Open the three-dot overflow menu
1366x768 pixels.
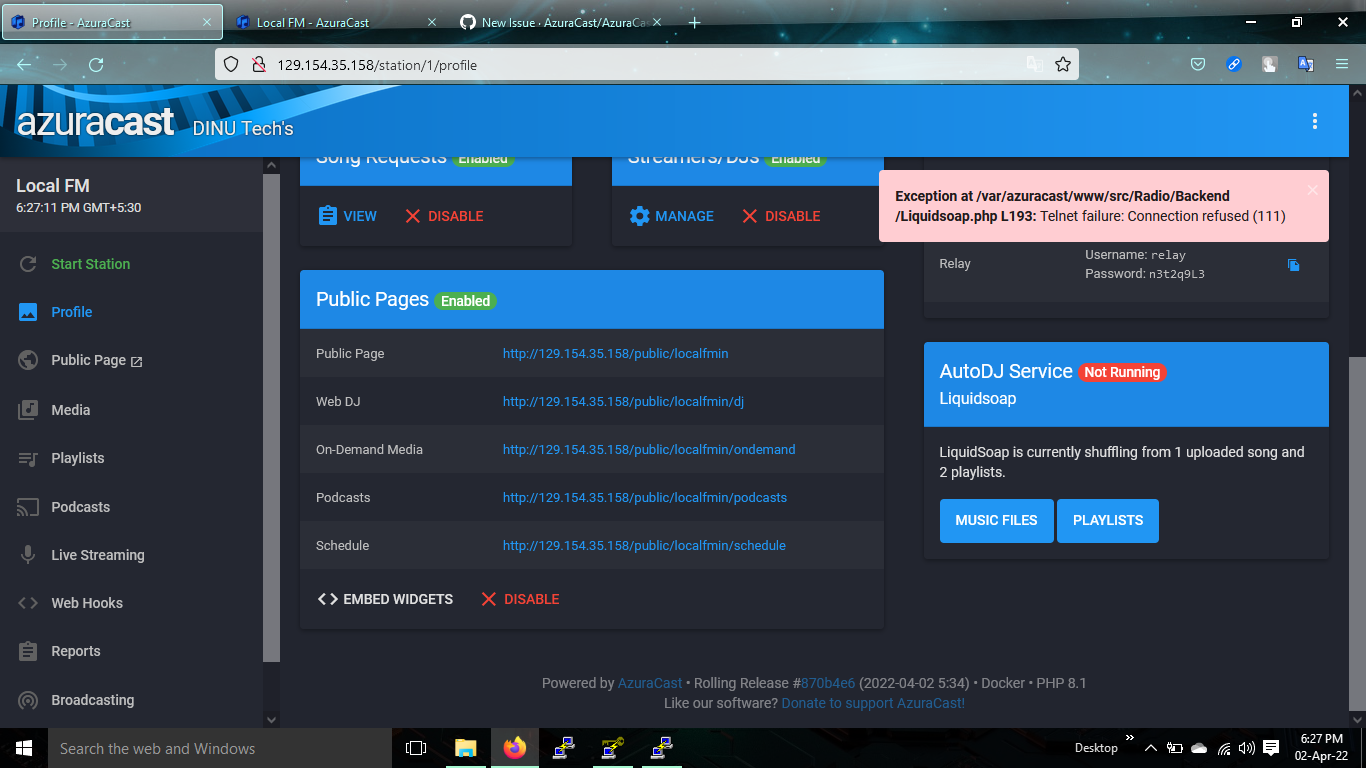[1315, 121]
